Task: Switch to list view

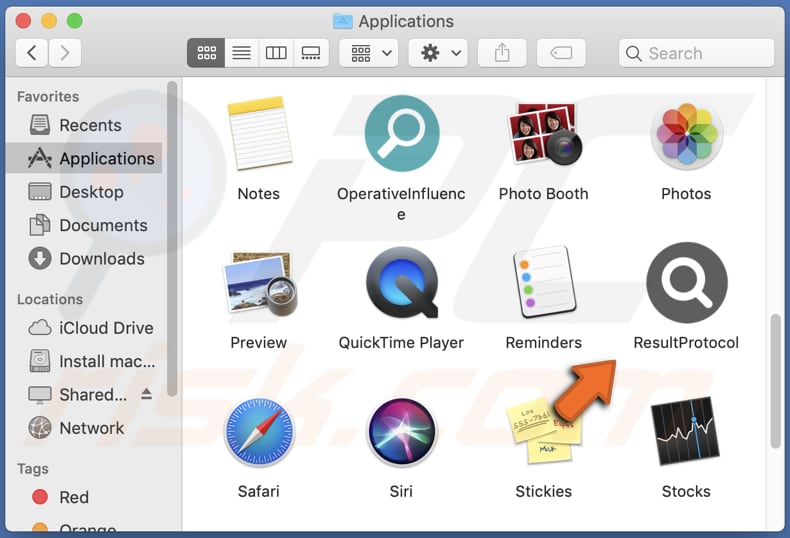Action: [x=242, y=53]
